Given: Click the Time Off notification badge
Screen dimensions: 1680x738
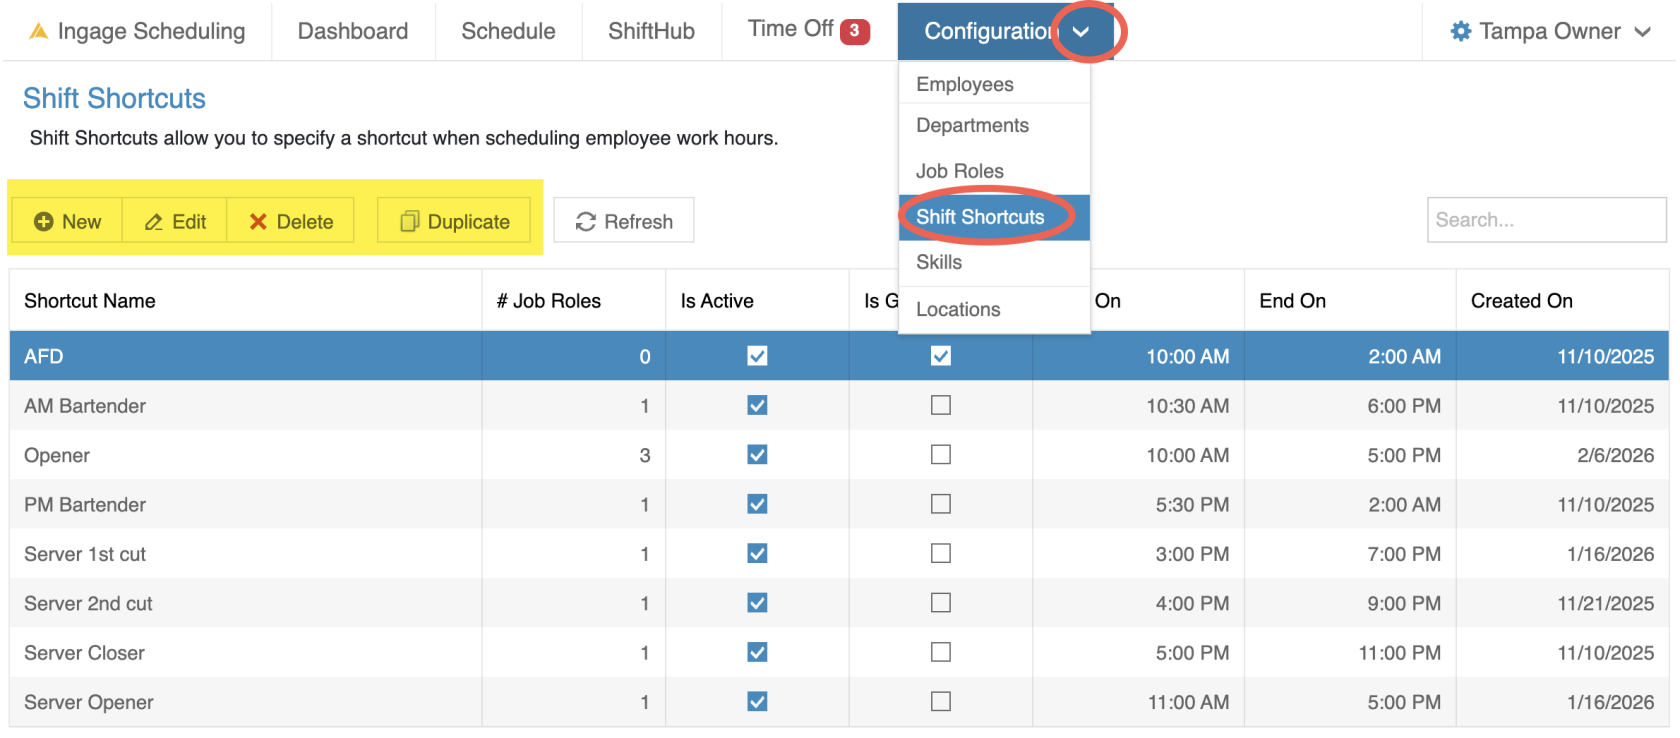Looking at the screenshot, I should 854,31.
